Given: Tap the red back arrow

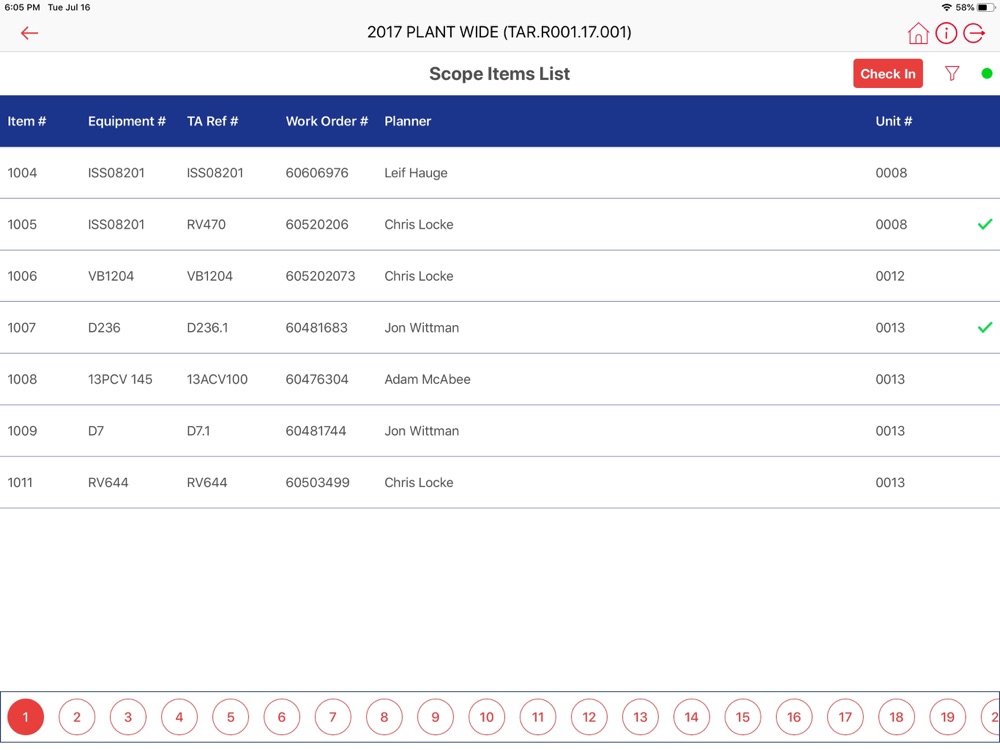Looking at the screenshot, I should 29,33.
